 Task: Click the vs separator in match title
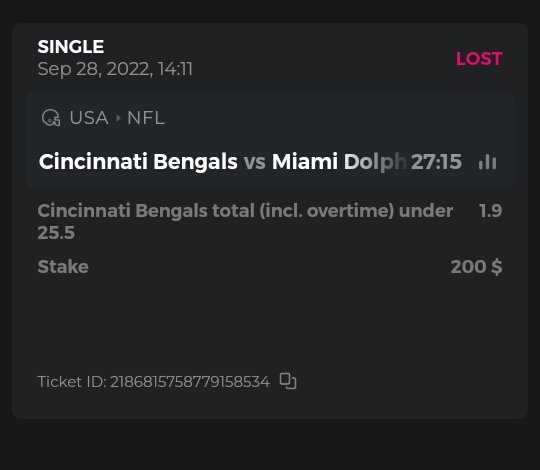point(255,161)
